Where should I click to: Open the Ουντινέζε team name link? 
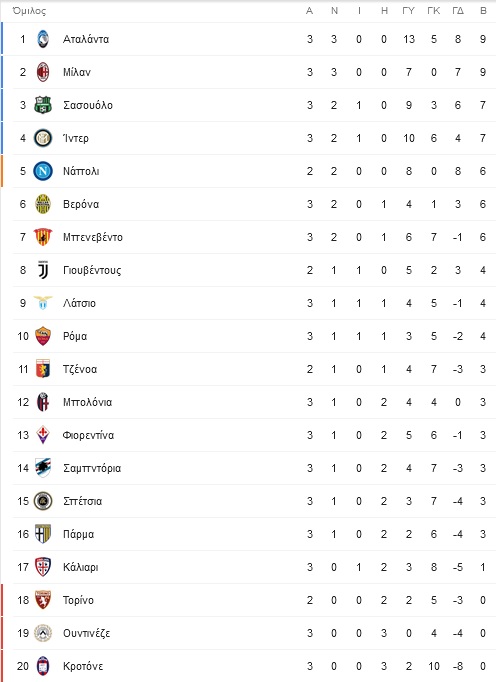[86, 633]
